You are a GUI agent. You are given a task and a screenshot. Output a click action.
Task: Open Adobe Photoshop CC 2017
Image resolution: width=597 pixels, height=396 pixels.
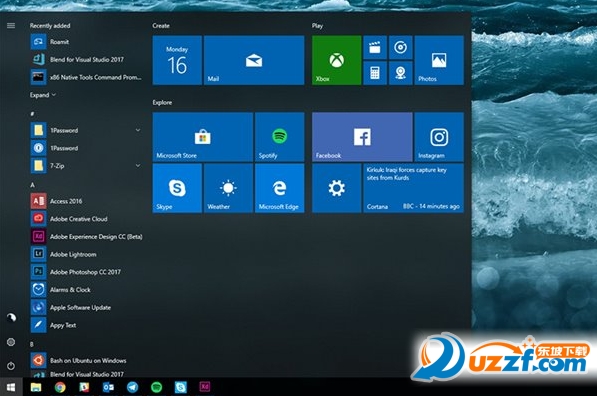87,272
